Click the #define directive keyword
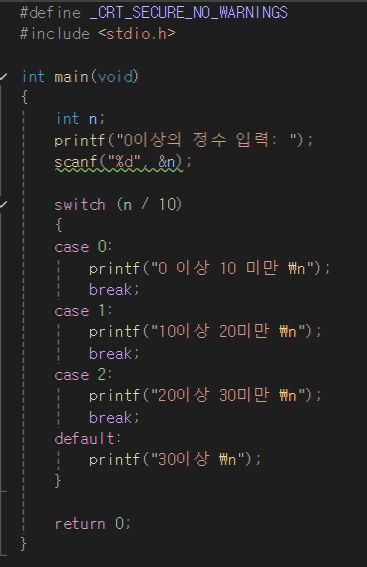The width and height of the screenshot is (367, 567). (x=50, y=13)
